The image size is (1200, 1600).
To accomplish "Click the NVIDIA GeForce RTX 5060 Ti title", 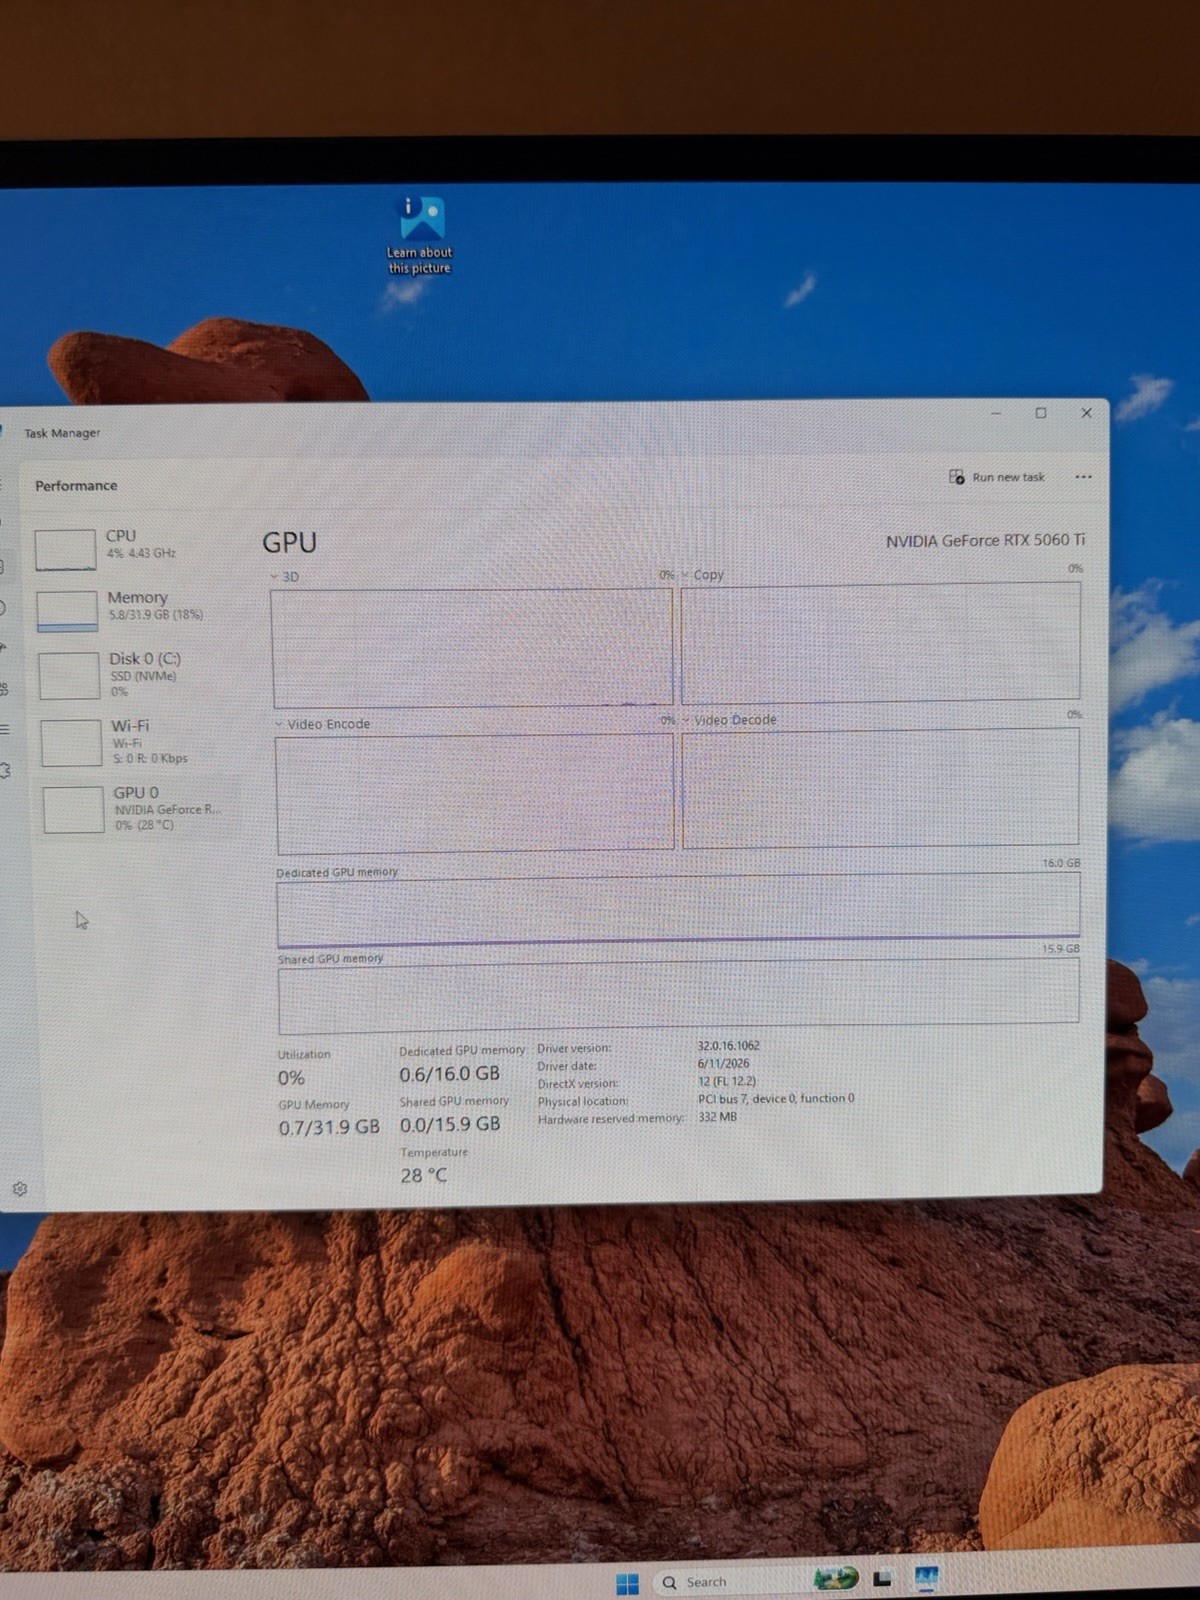I will click(x=985, y=541).
